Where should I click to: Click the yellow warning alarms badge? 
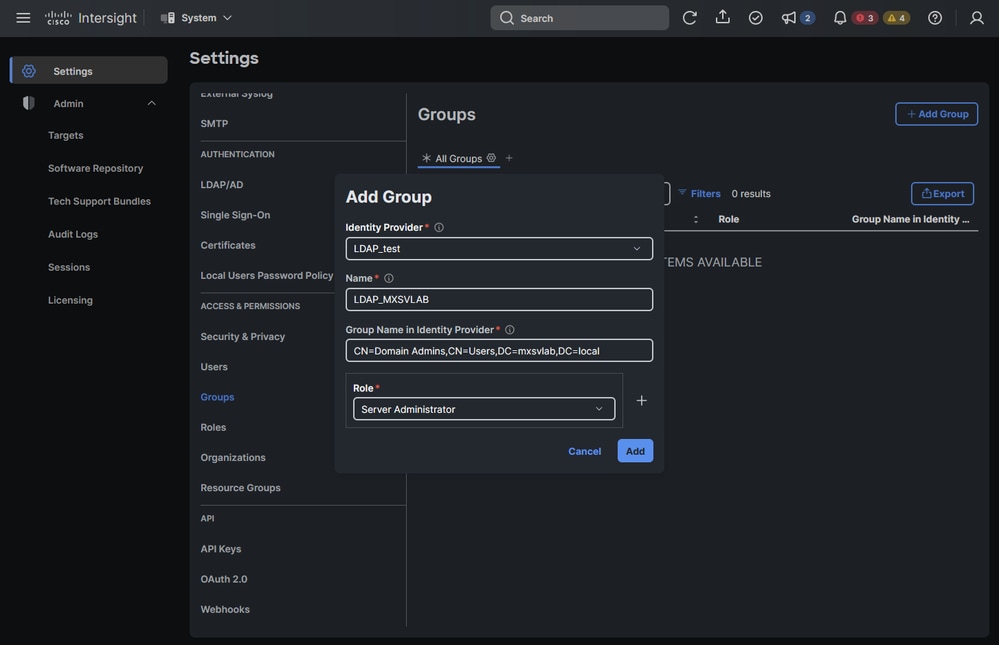pos(896,18)
